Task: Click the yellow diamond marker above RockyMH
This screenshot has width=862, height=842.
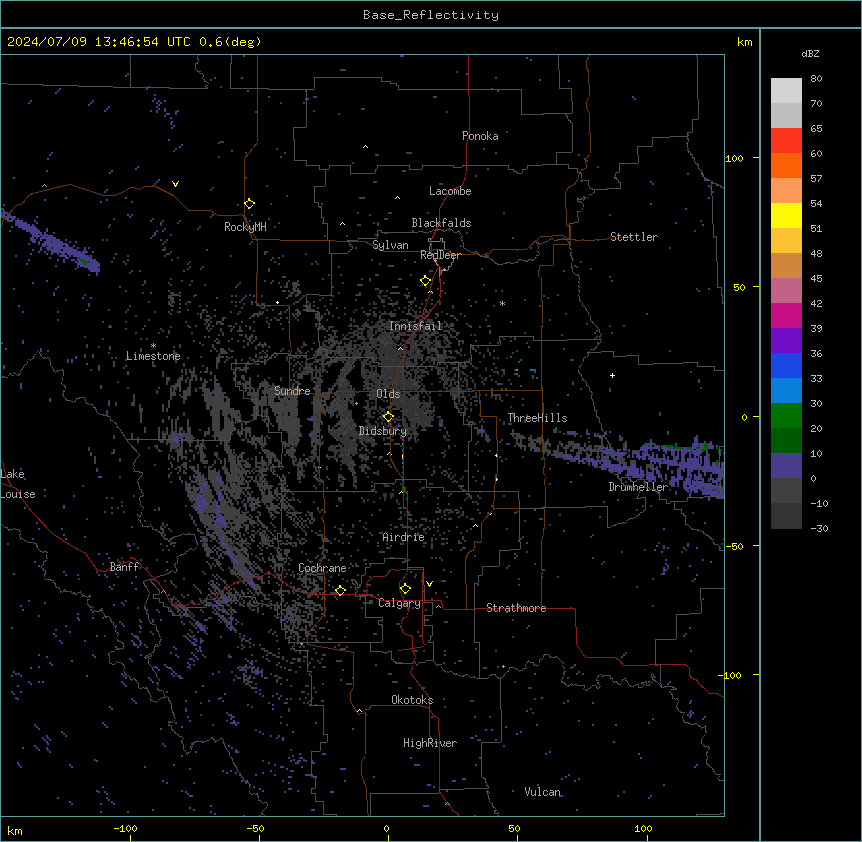Action: (x=250, y=204)
